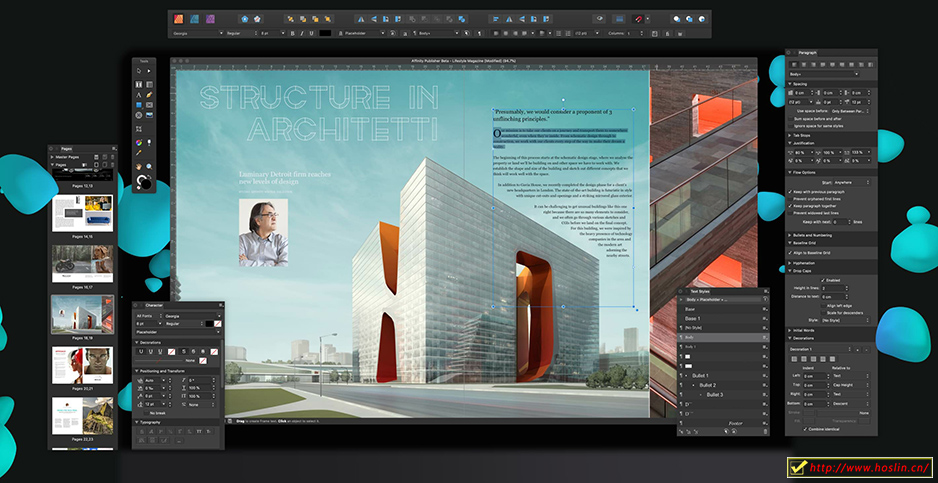
Task: Open the Georgia font dropdown in toolbar
Action: pos(197,34)
